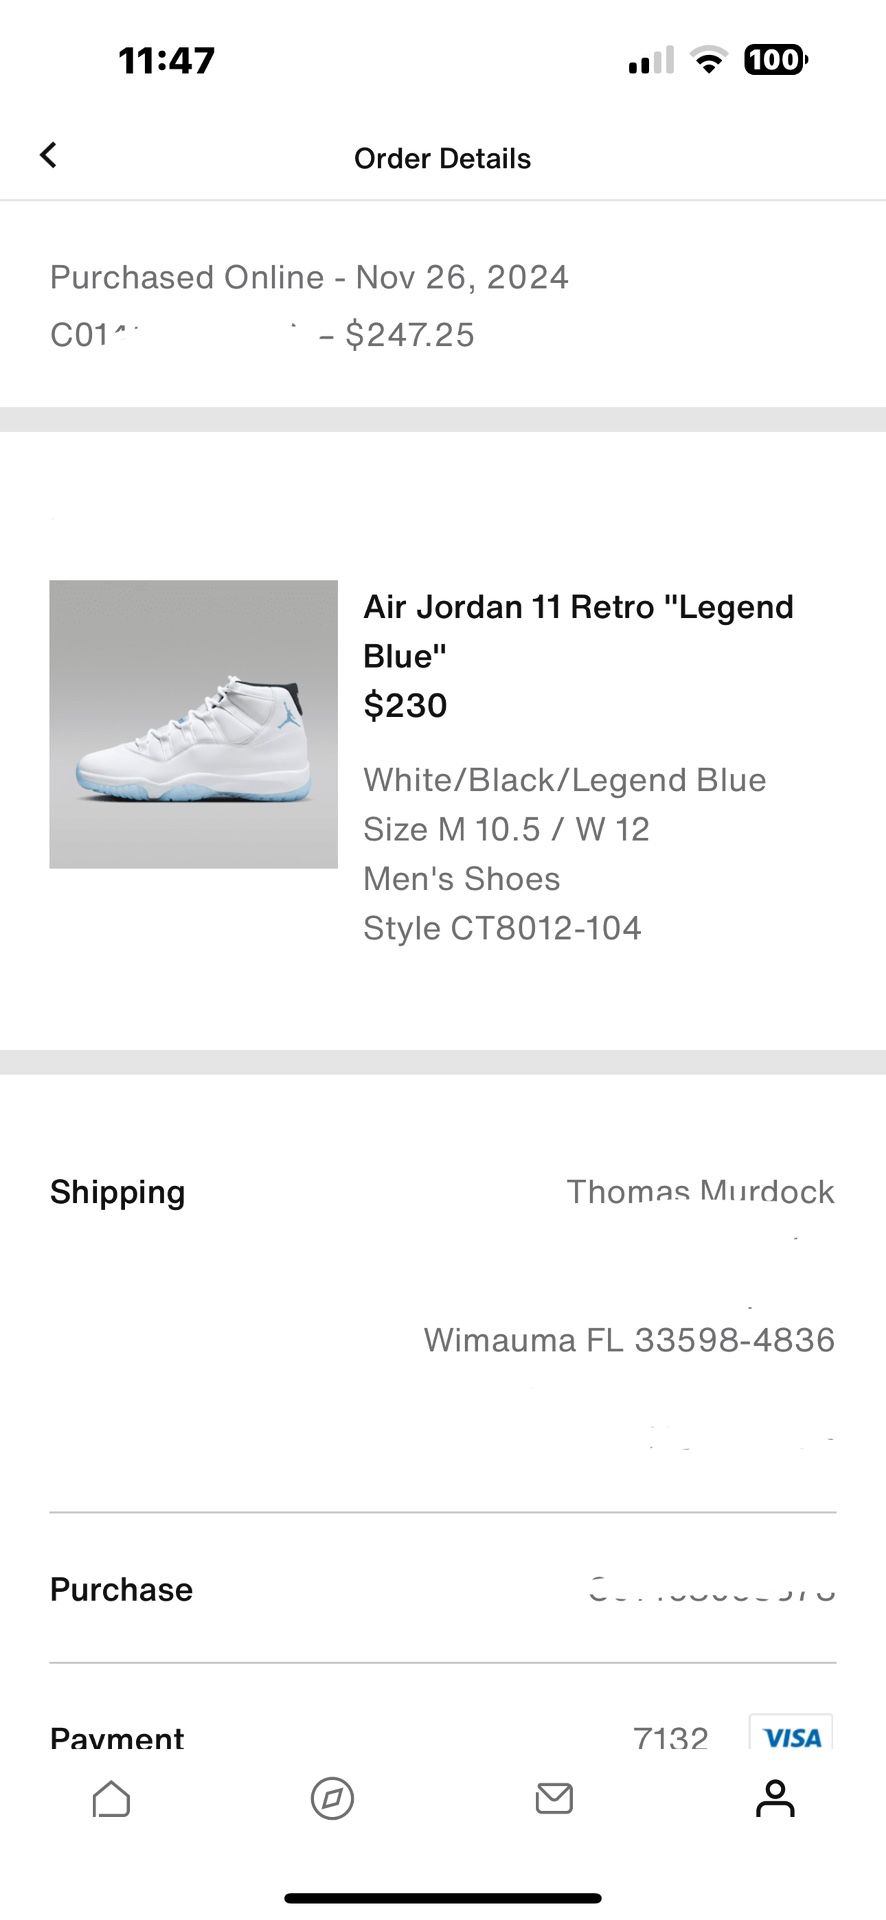Tap the Visa card logo
This screenshot has width=886, height=1920.
tap(791, 1735)
